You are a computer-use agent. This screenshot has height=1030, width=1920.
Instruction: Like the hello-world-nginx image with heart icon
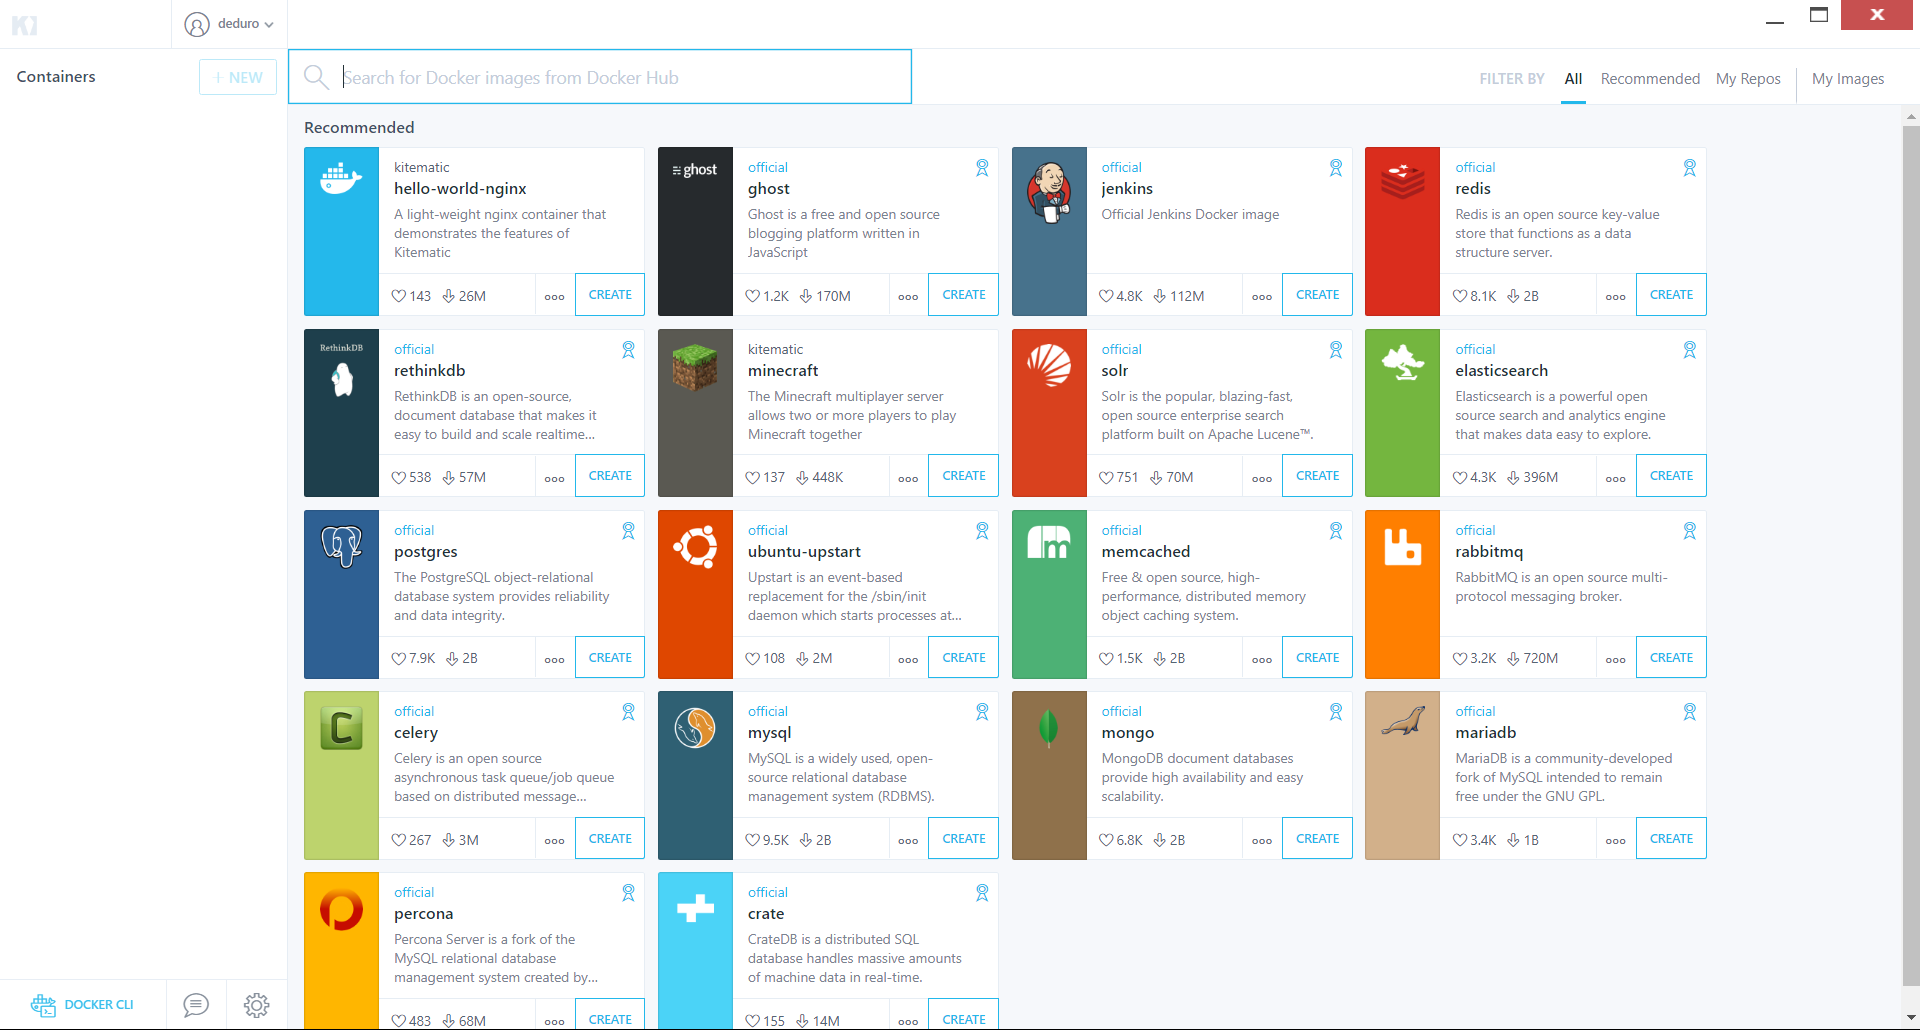[x=399, y=296]
